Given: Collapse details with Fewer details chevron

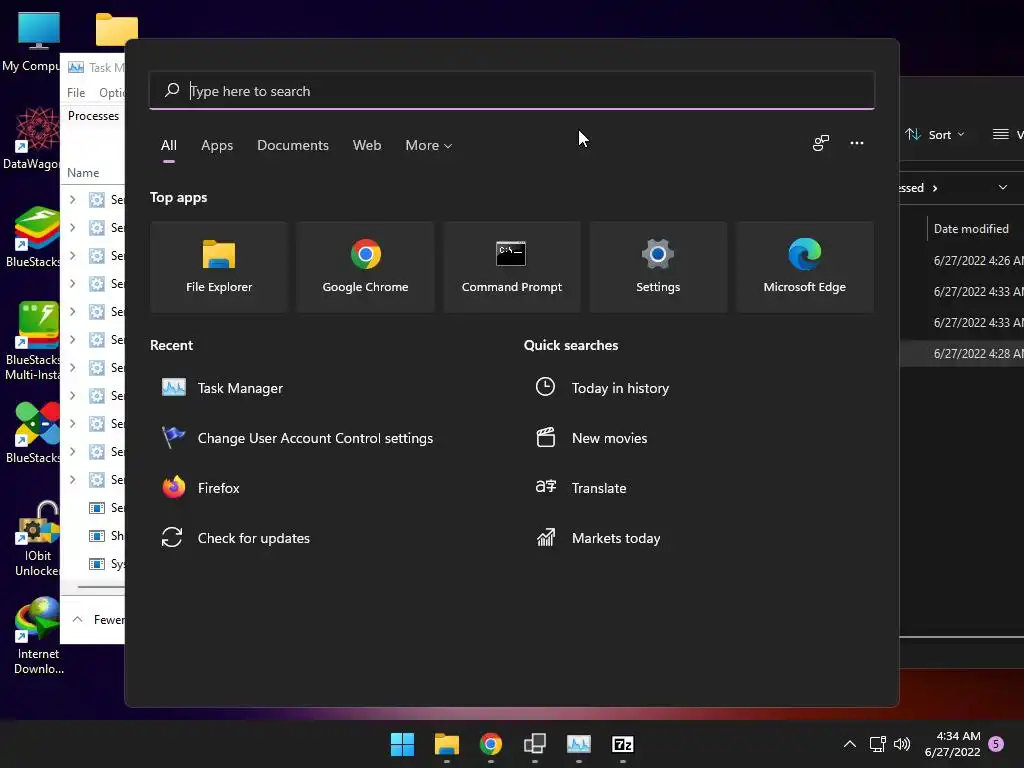Looking at the screenshot, I should tap(77, 619).
